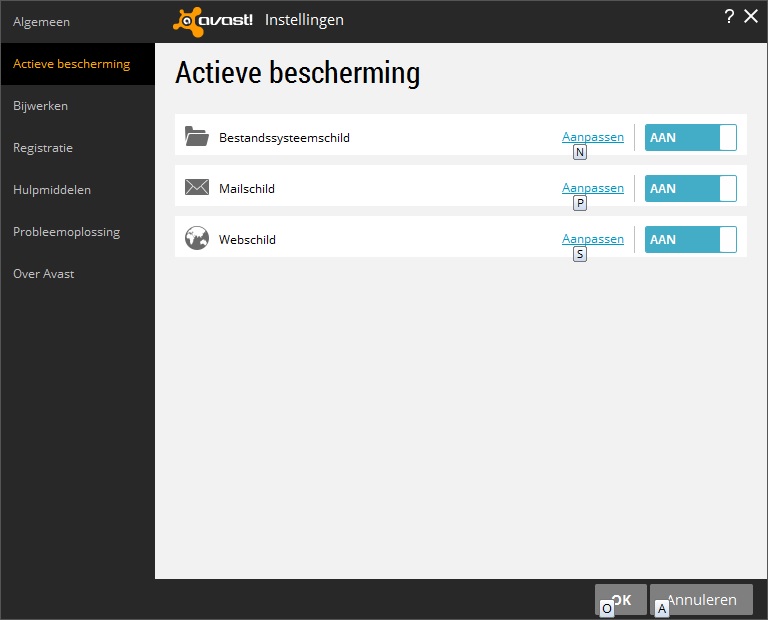The height and width of the screenshot is (620, 768).
Task: Click the Bestandssysteemschild label text
Action: 284,138
